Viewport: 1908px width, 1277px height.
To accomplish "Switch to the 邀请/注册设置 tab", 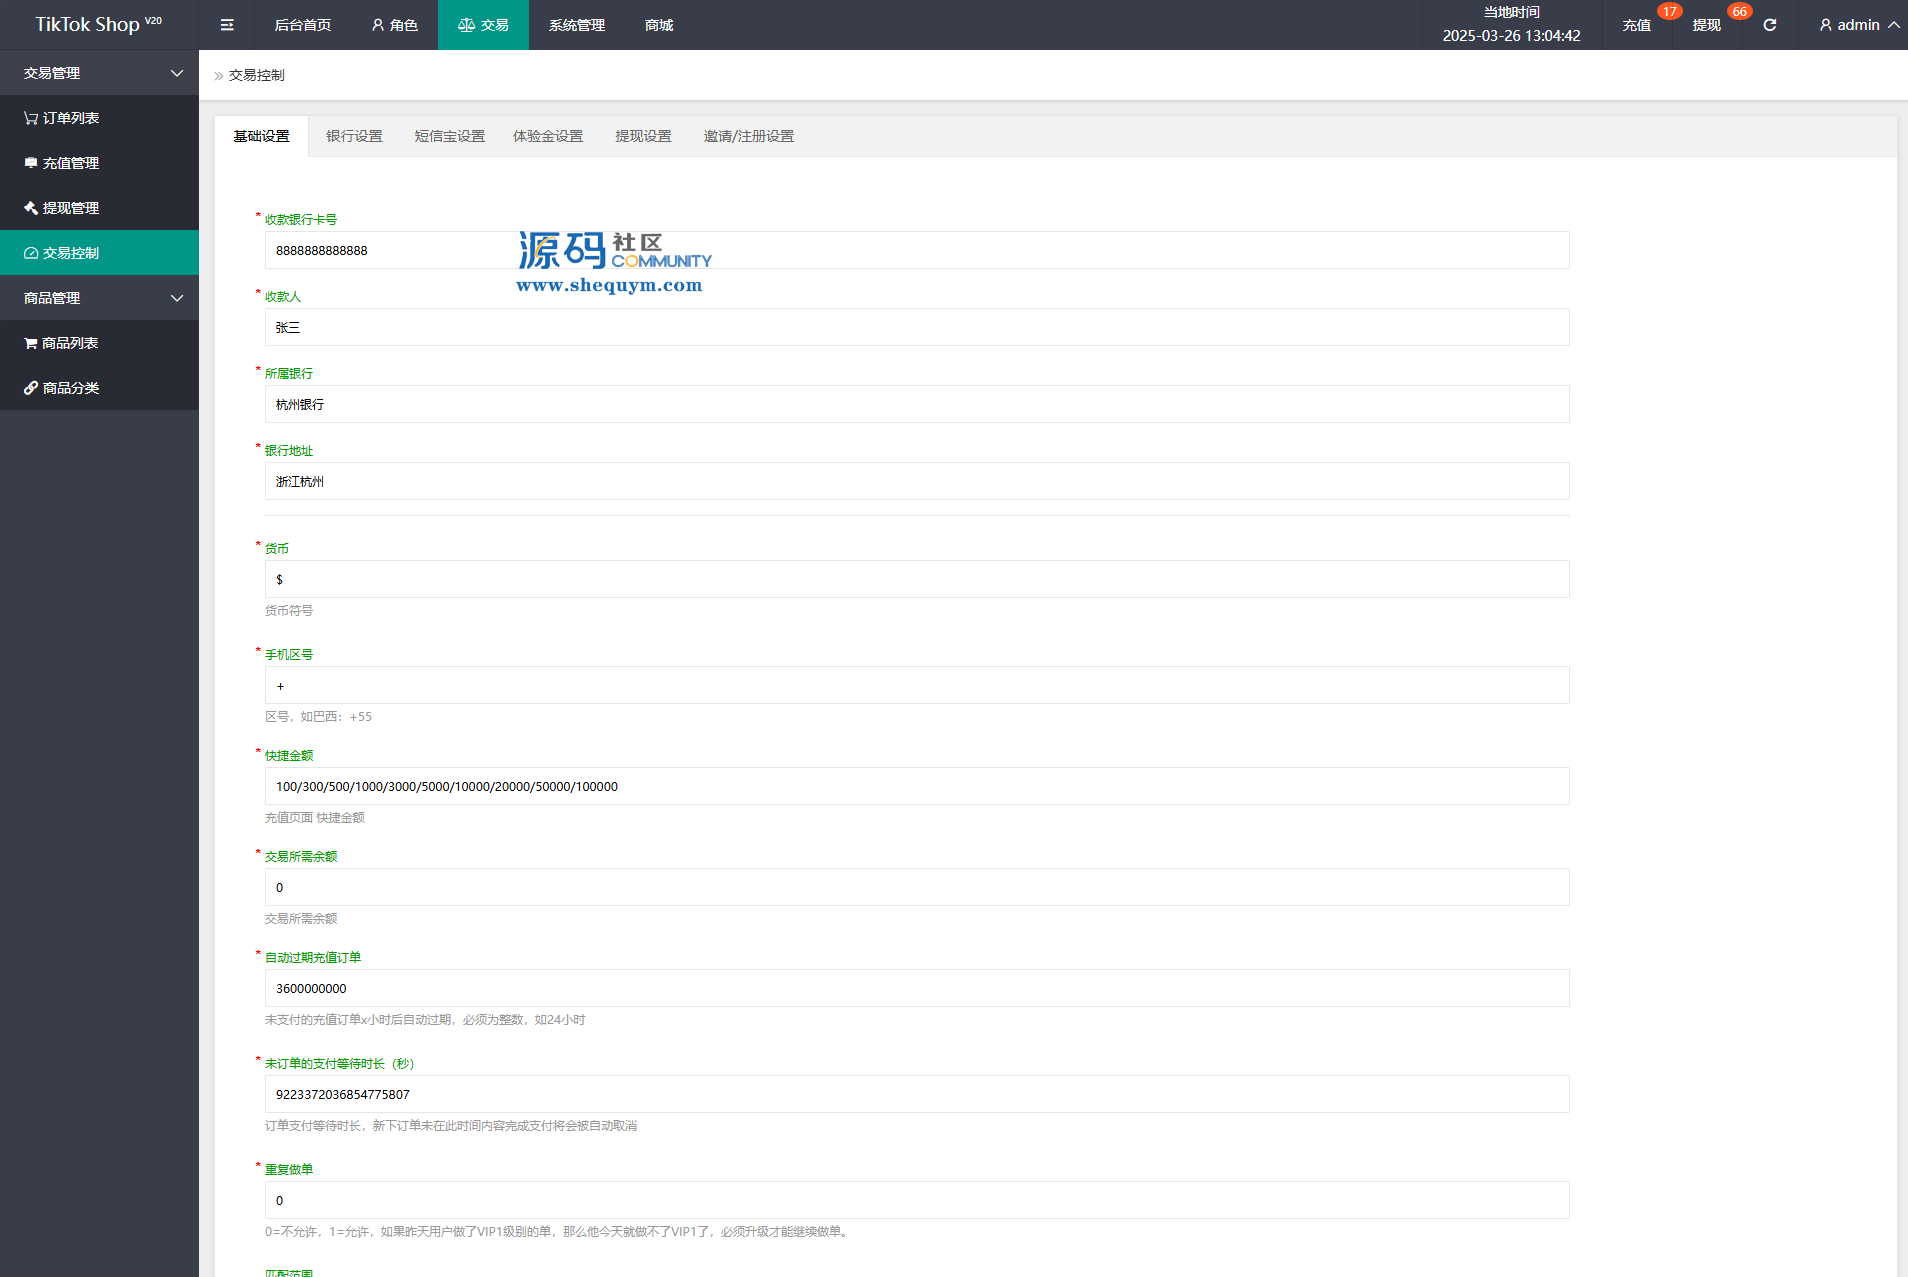I will (748, 136).
